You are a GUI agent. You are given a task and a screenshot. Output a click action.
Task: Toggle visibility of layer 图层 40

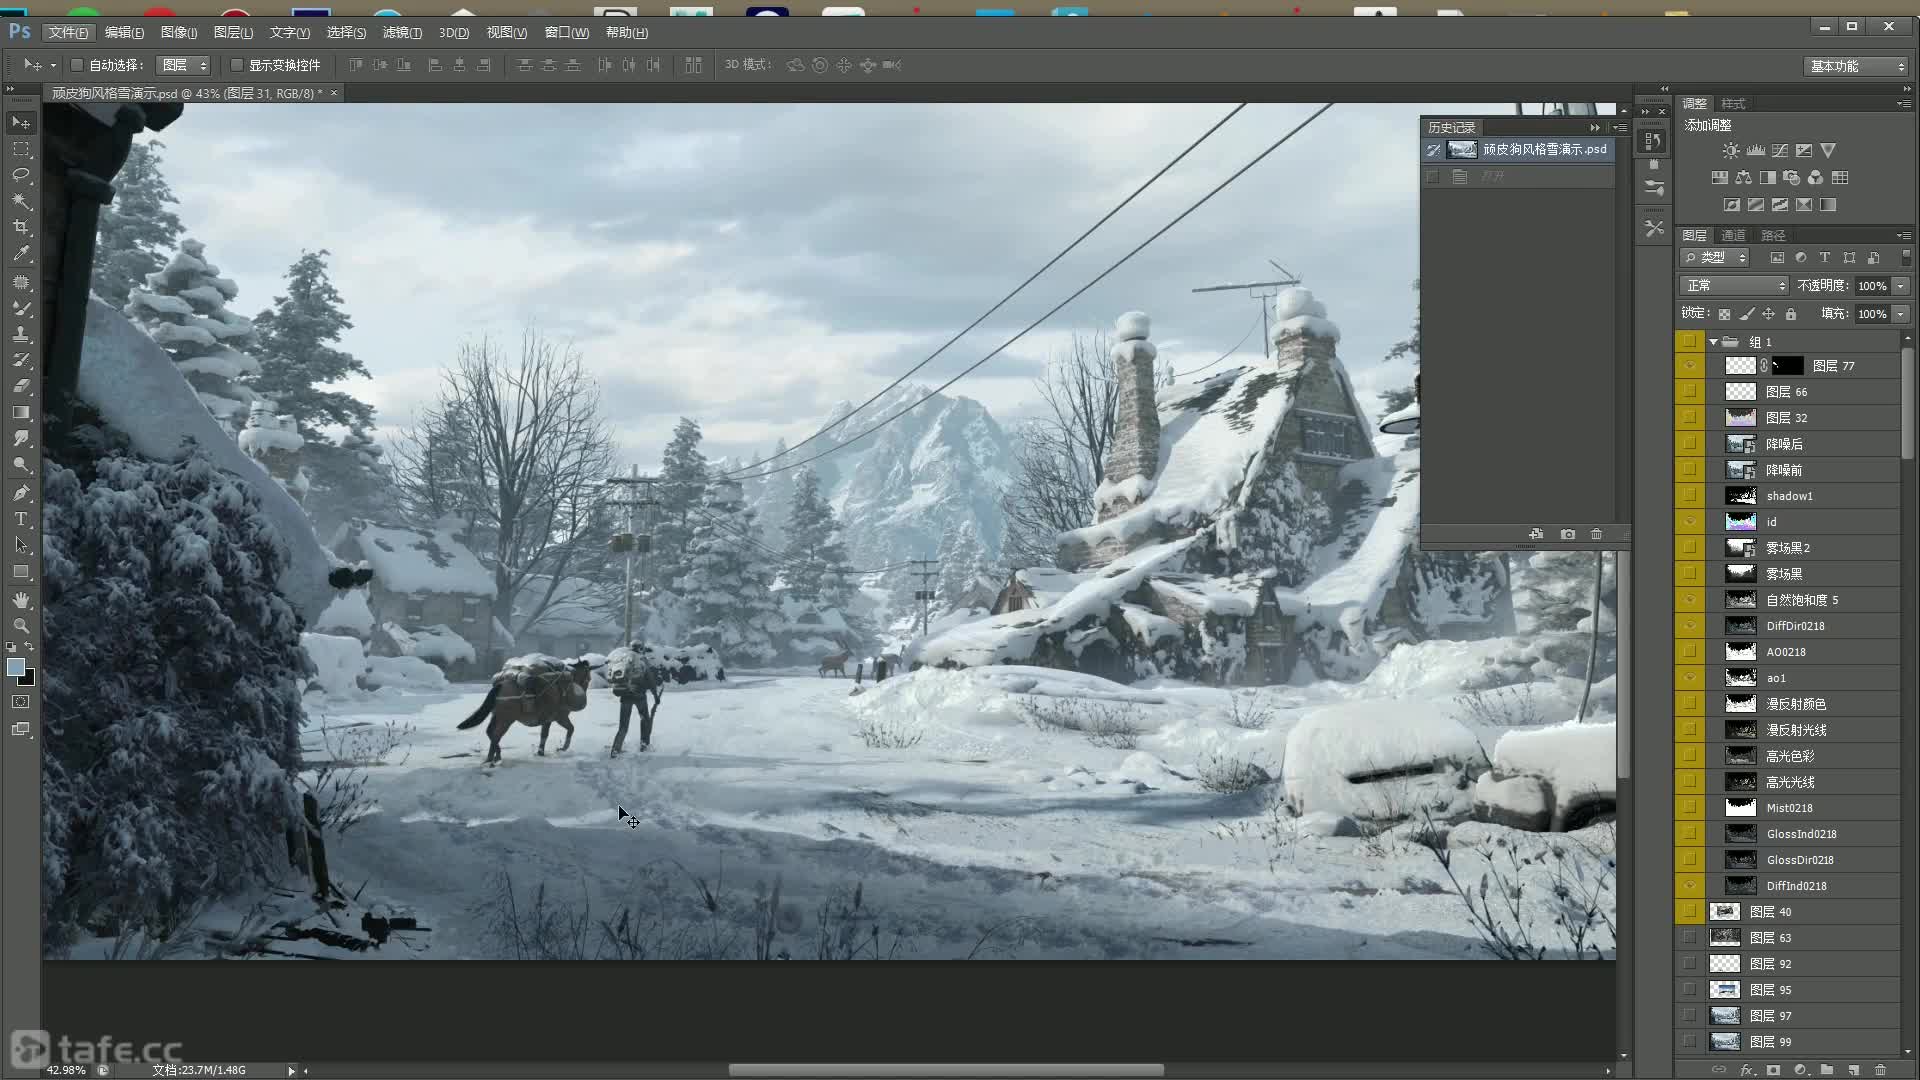[x=1690, y=912]
